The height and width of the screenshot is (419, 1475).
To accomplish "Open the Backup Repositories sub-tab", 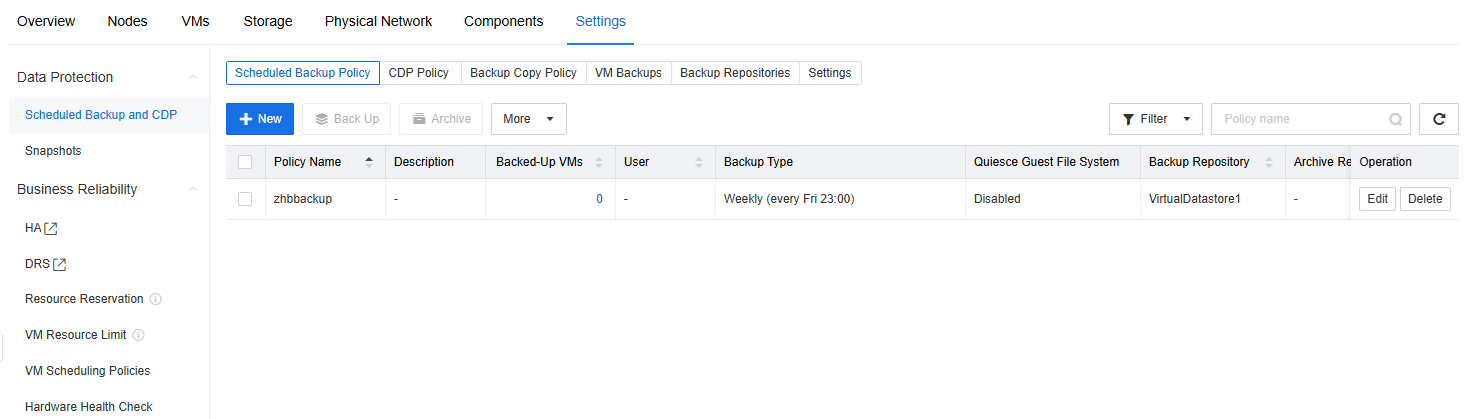I will click(735, 73).
